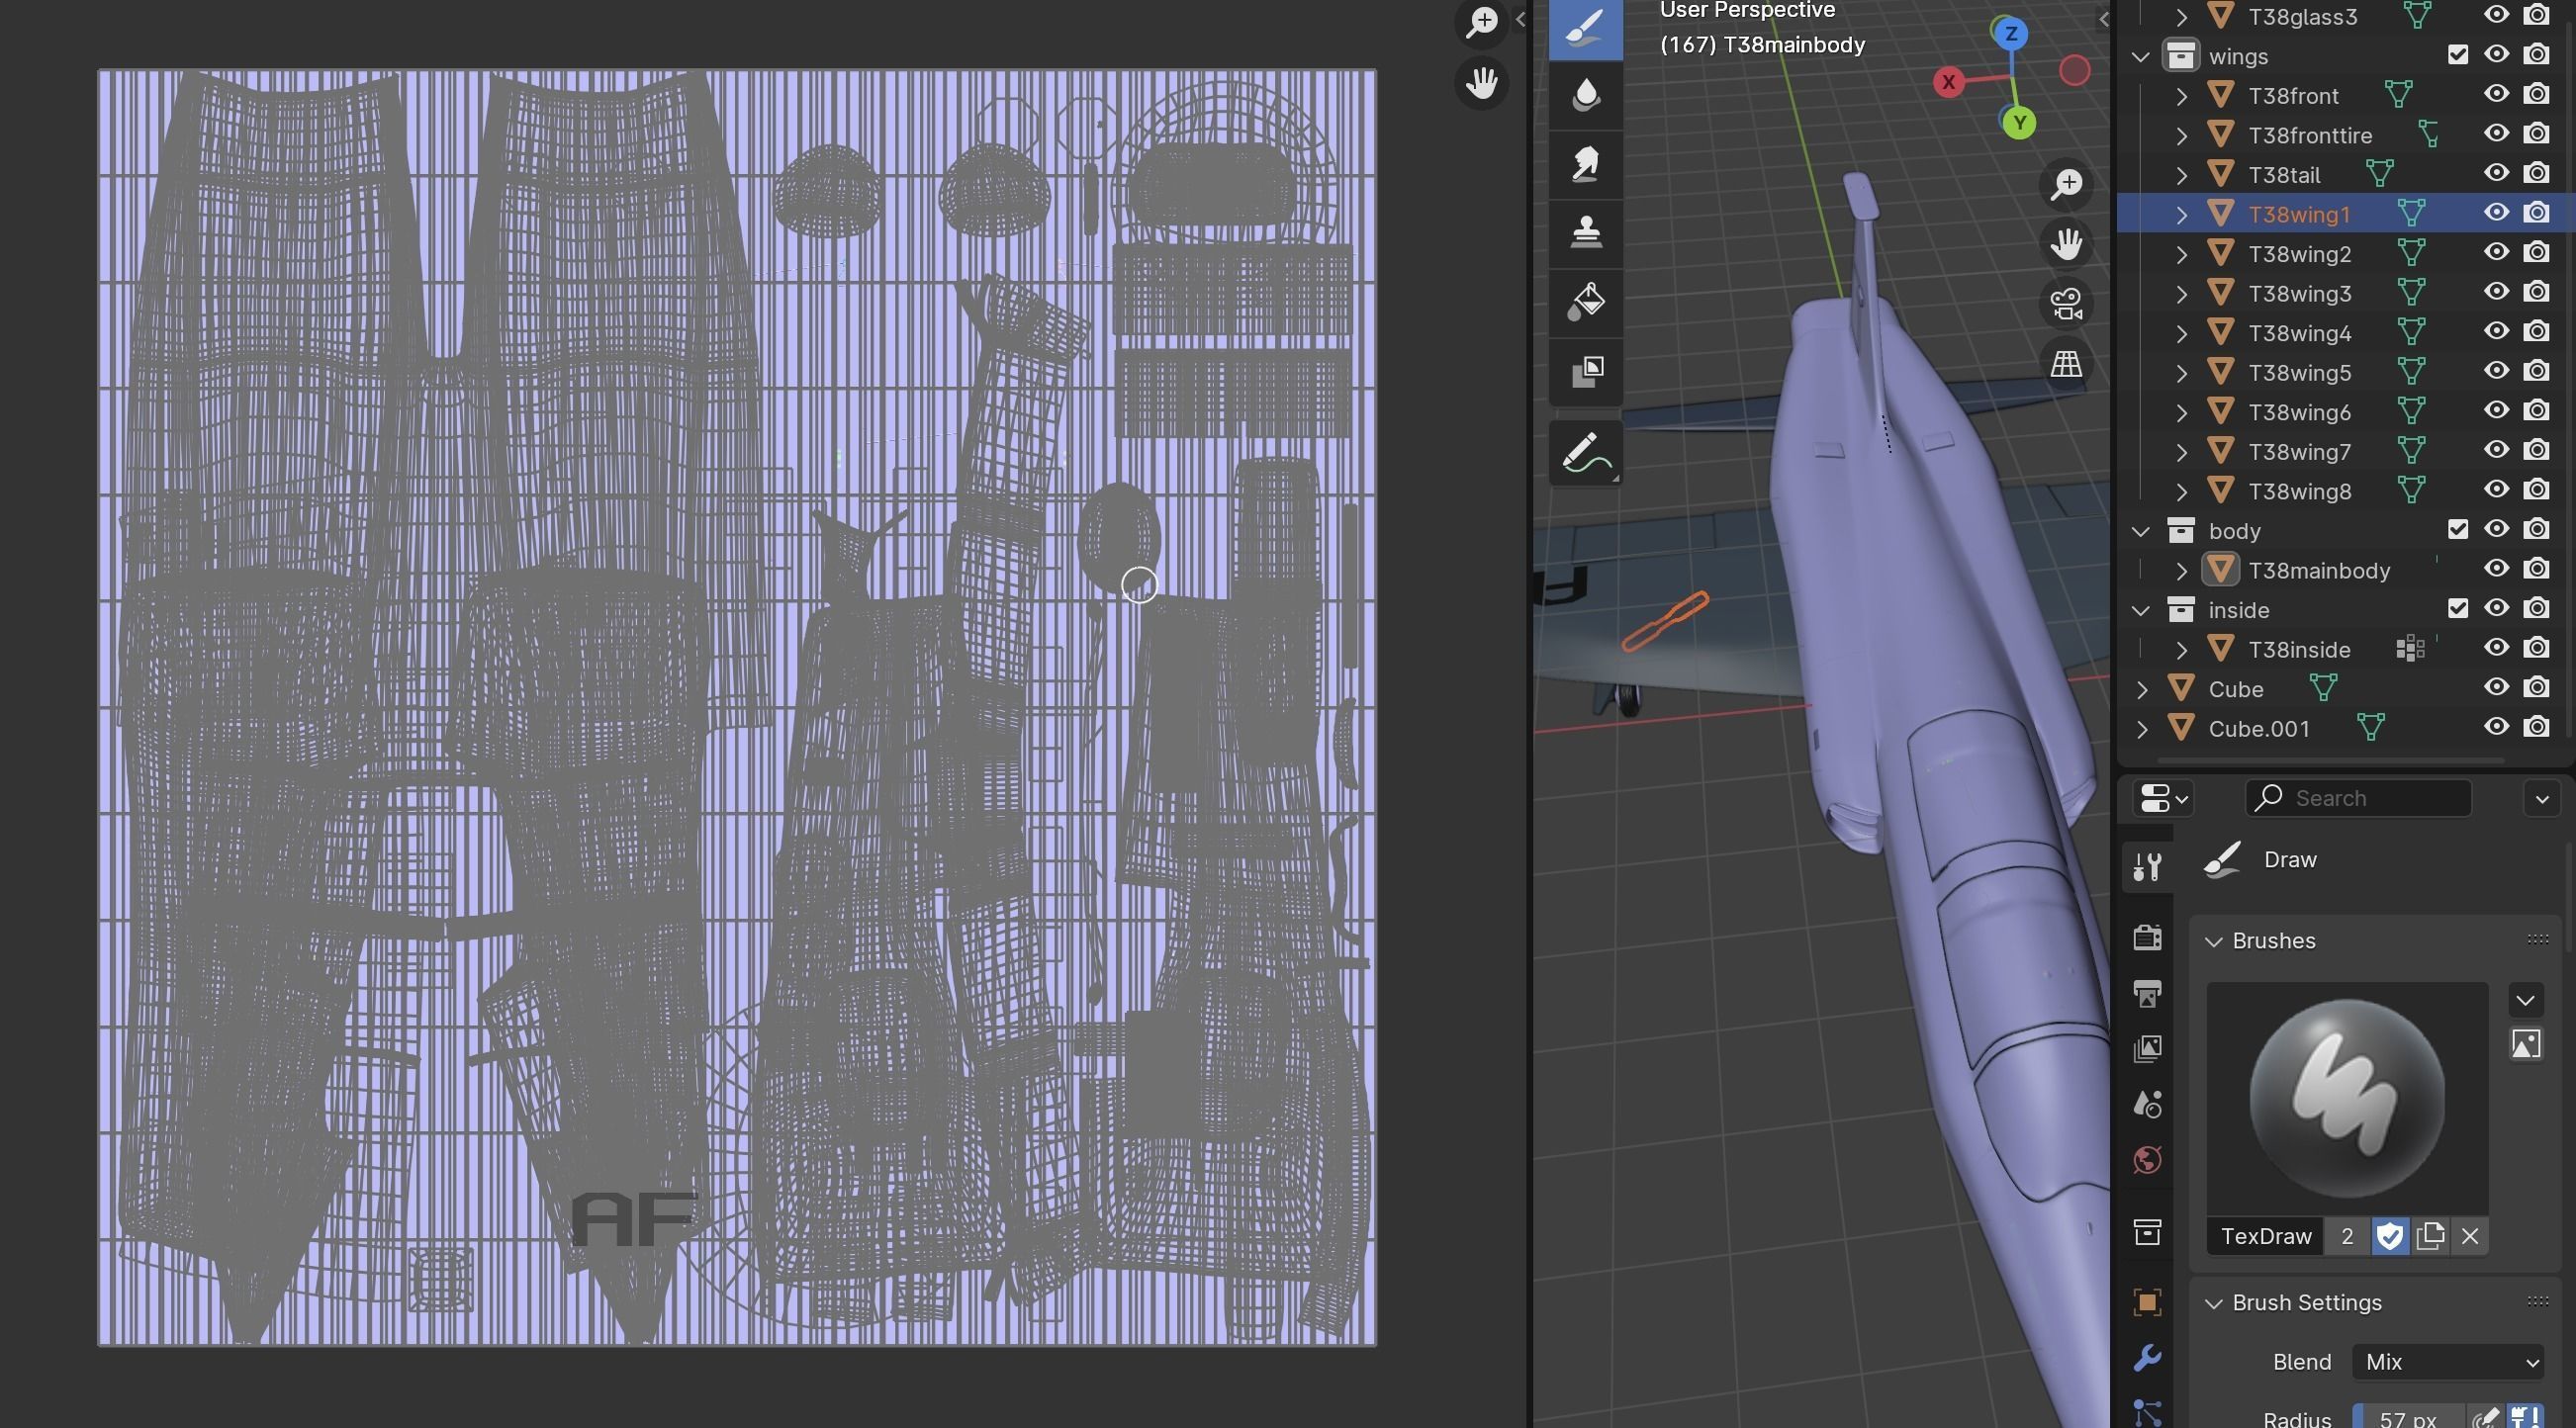Click the properties Search field
2576x1428 pixels.
(x=2360, y=798)
